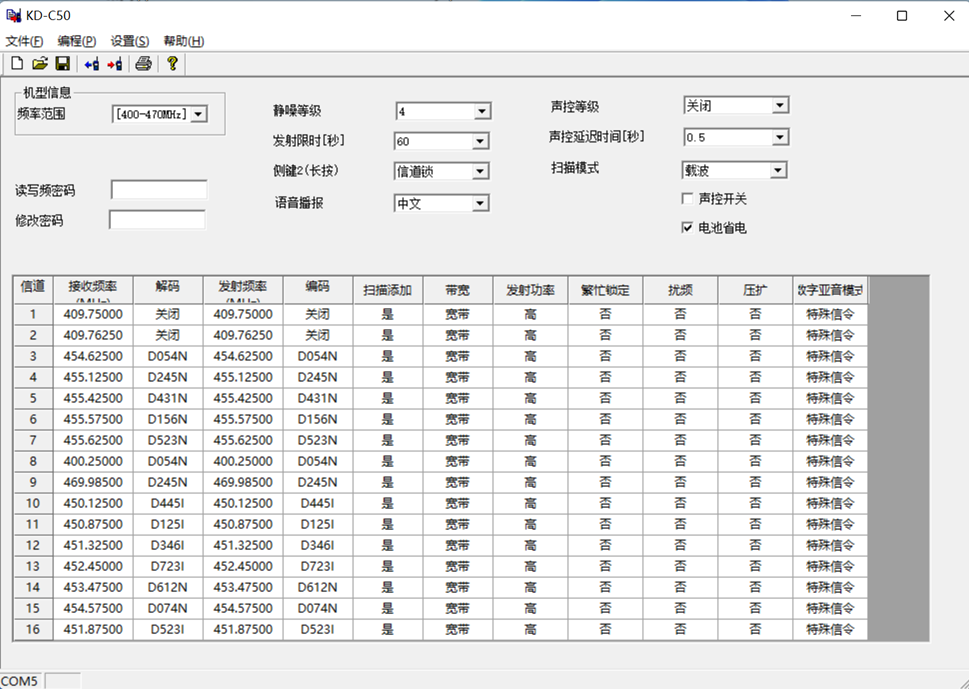969x689 pixels.
Task: Click the red arrow write-to-radio icon
Action: click(x=114, y=64)
